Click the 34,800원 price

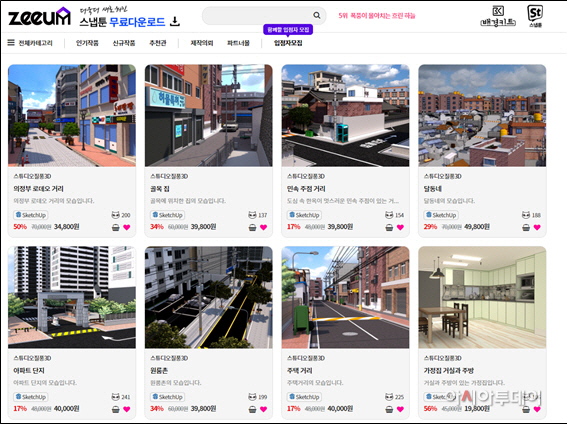(67, 227)
